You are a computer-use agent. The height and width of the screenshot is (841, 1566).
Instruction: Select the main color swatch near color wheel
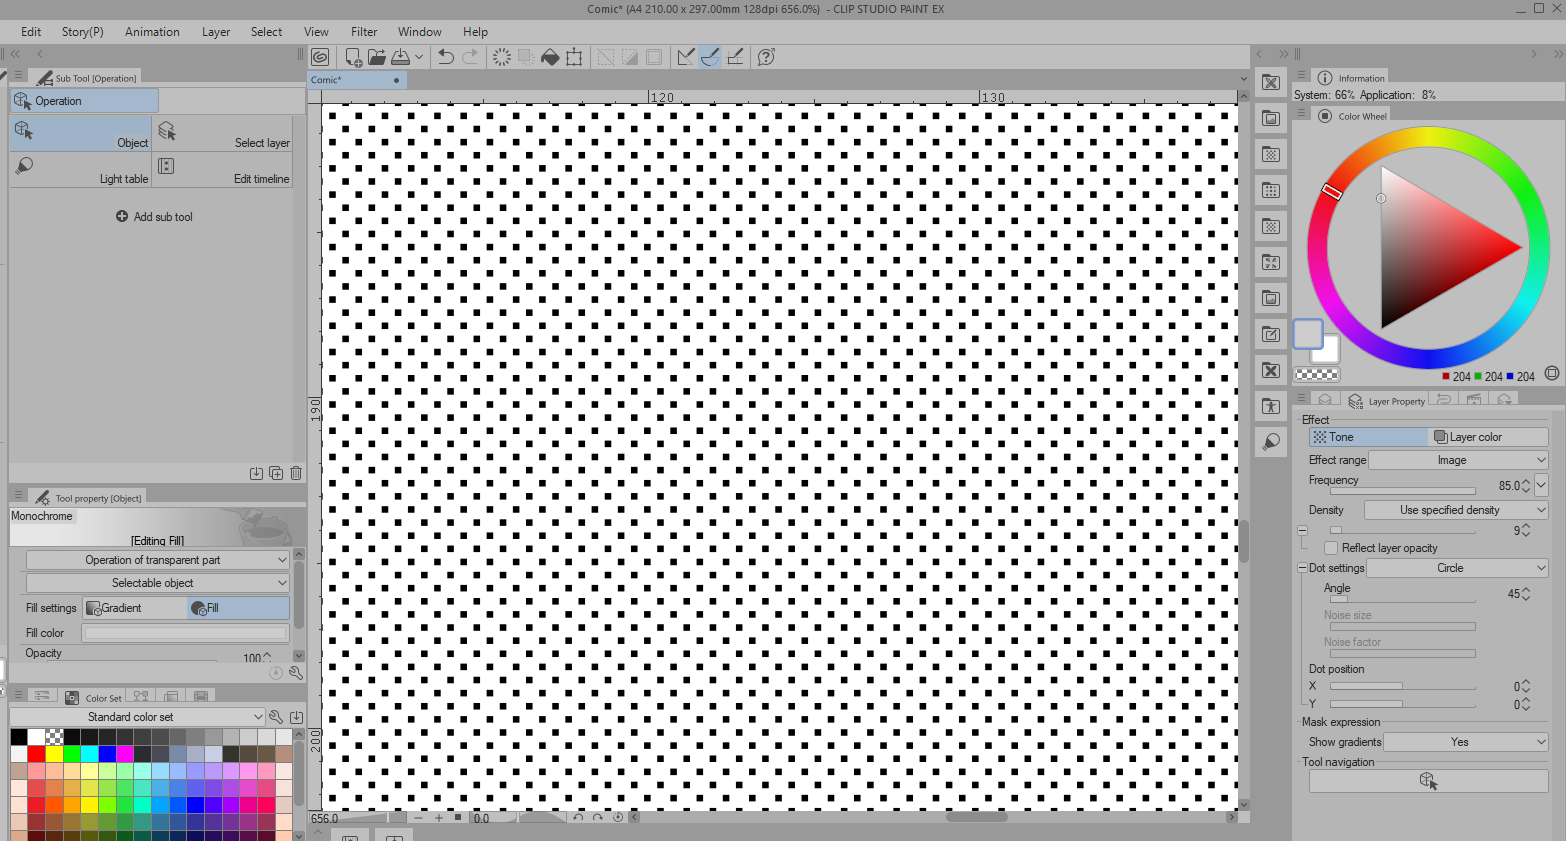point(1308,334)
